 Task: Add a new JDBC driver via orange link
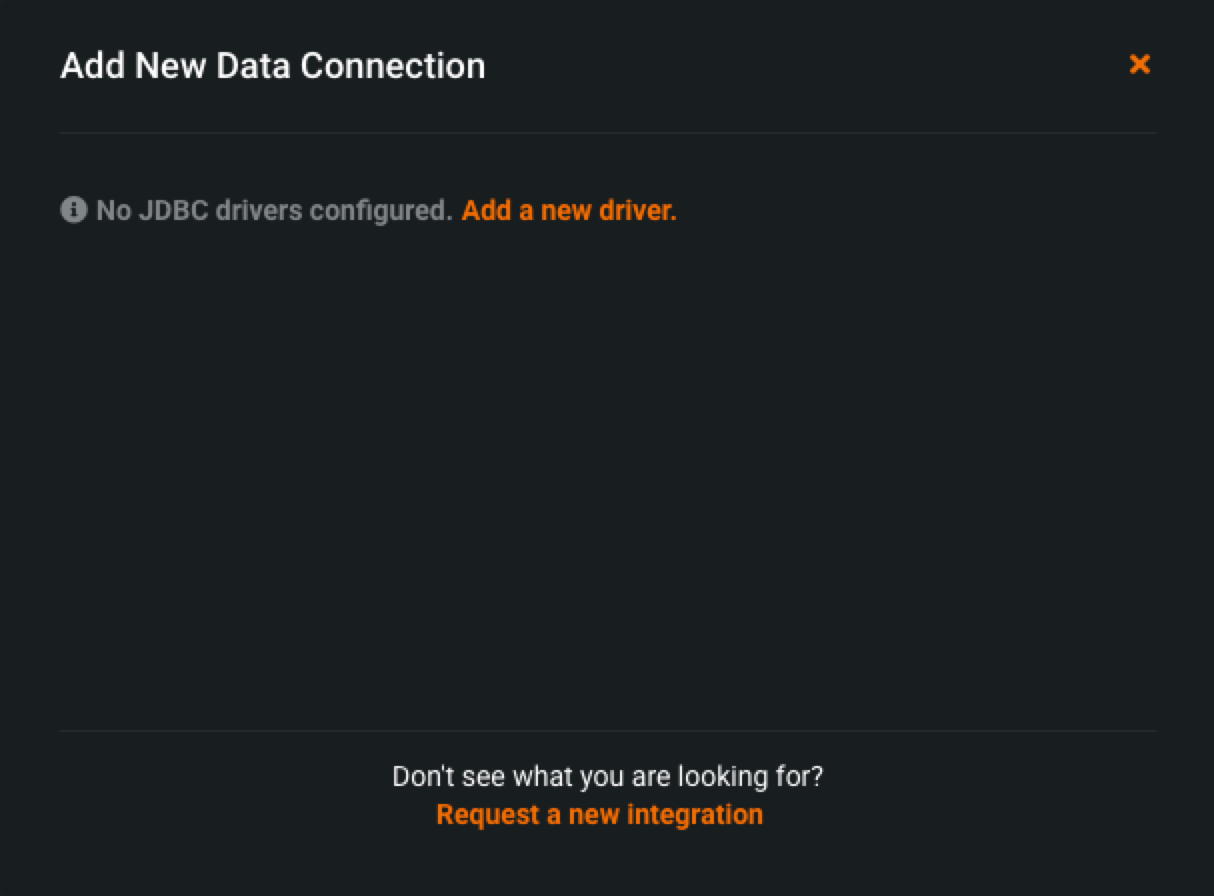(x=569, y=211)
